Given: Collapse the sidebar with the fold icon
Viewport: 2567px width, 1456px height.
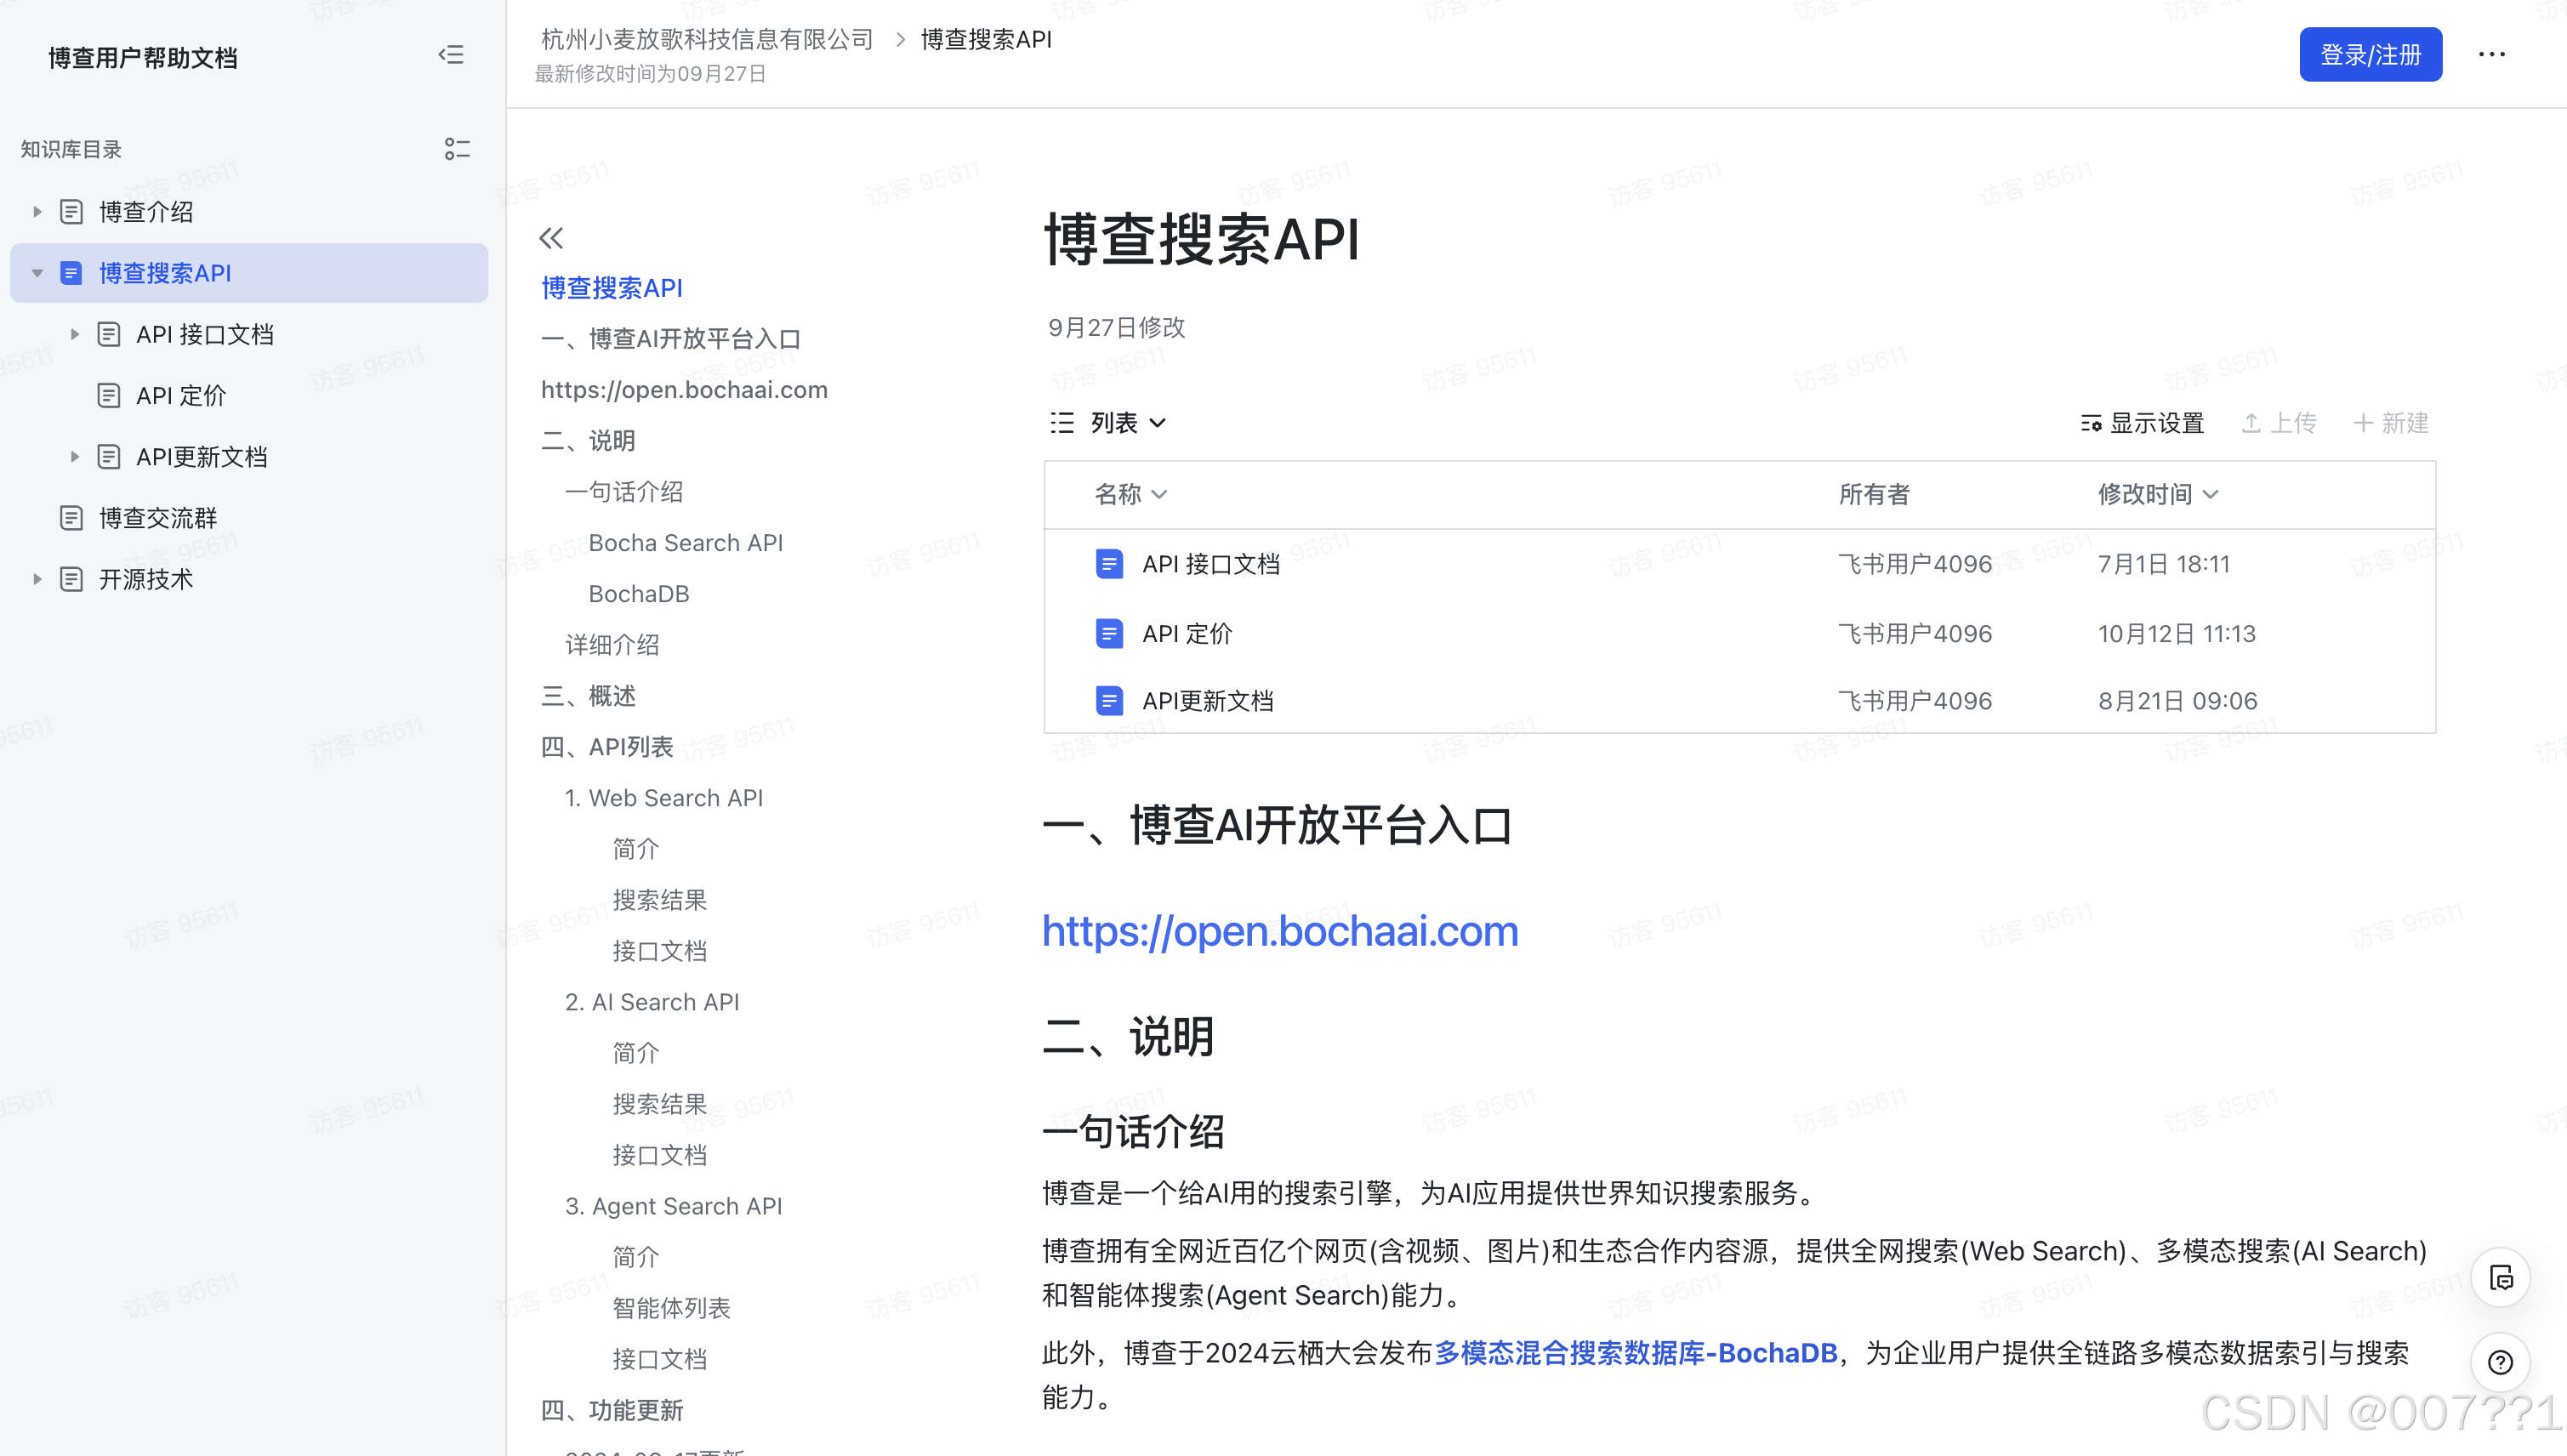Looking at the screenshot, I should tap(451, 55).
